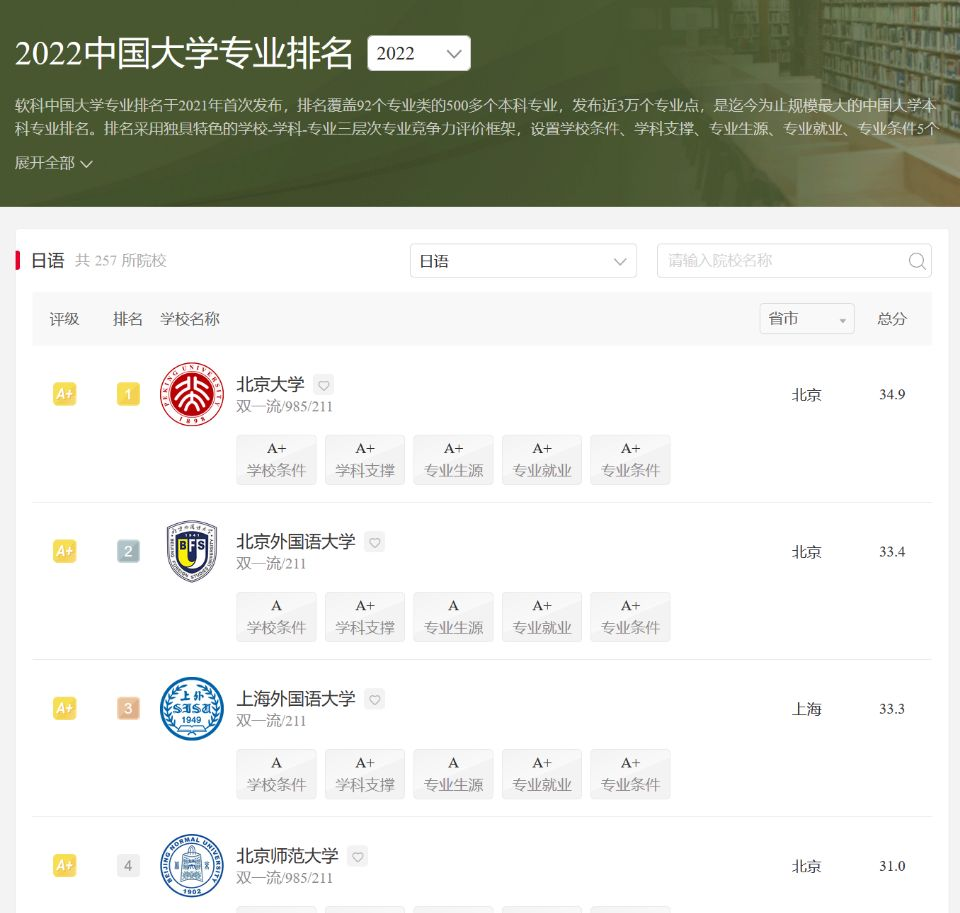Click 上海外国语大学 学科支撑 A+ indicator
This screenshot has height=913, width=960.
tap(365, 774)
